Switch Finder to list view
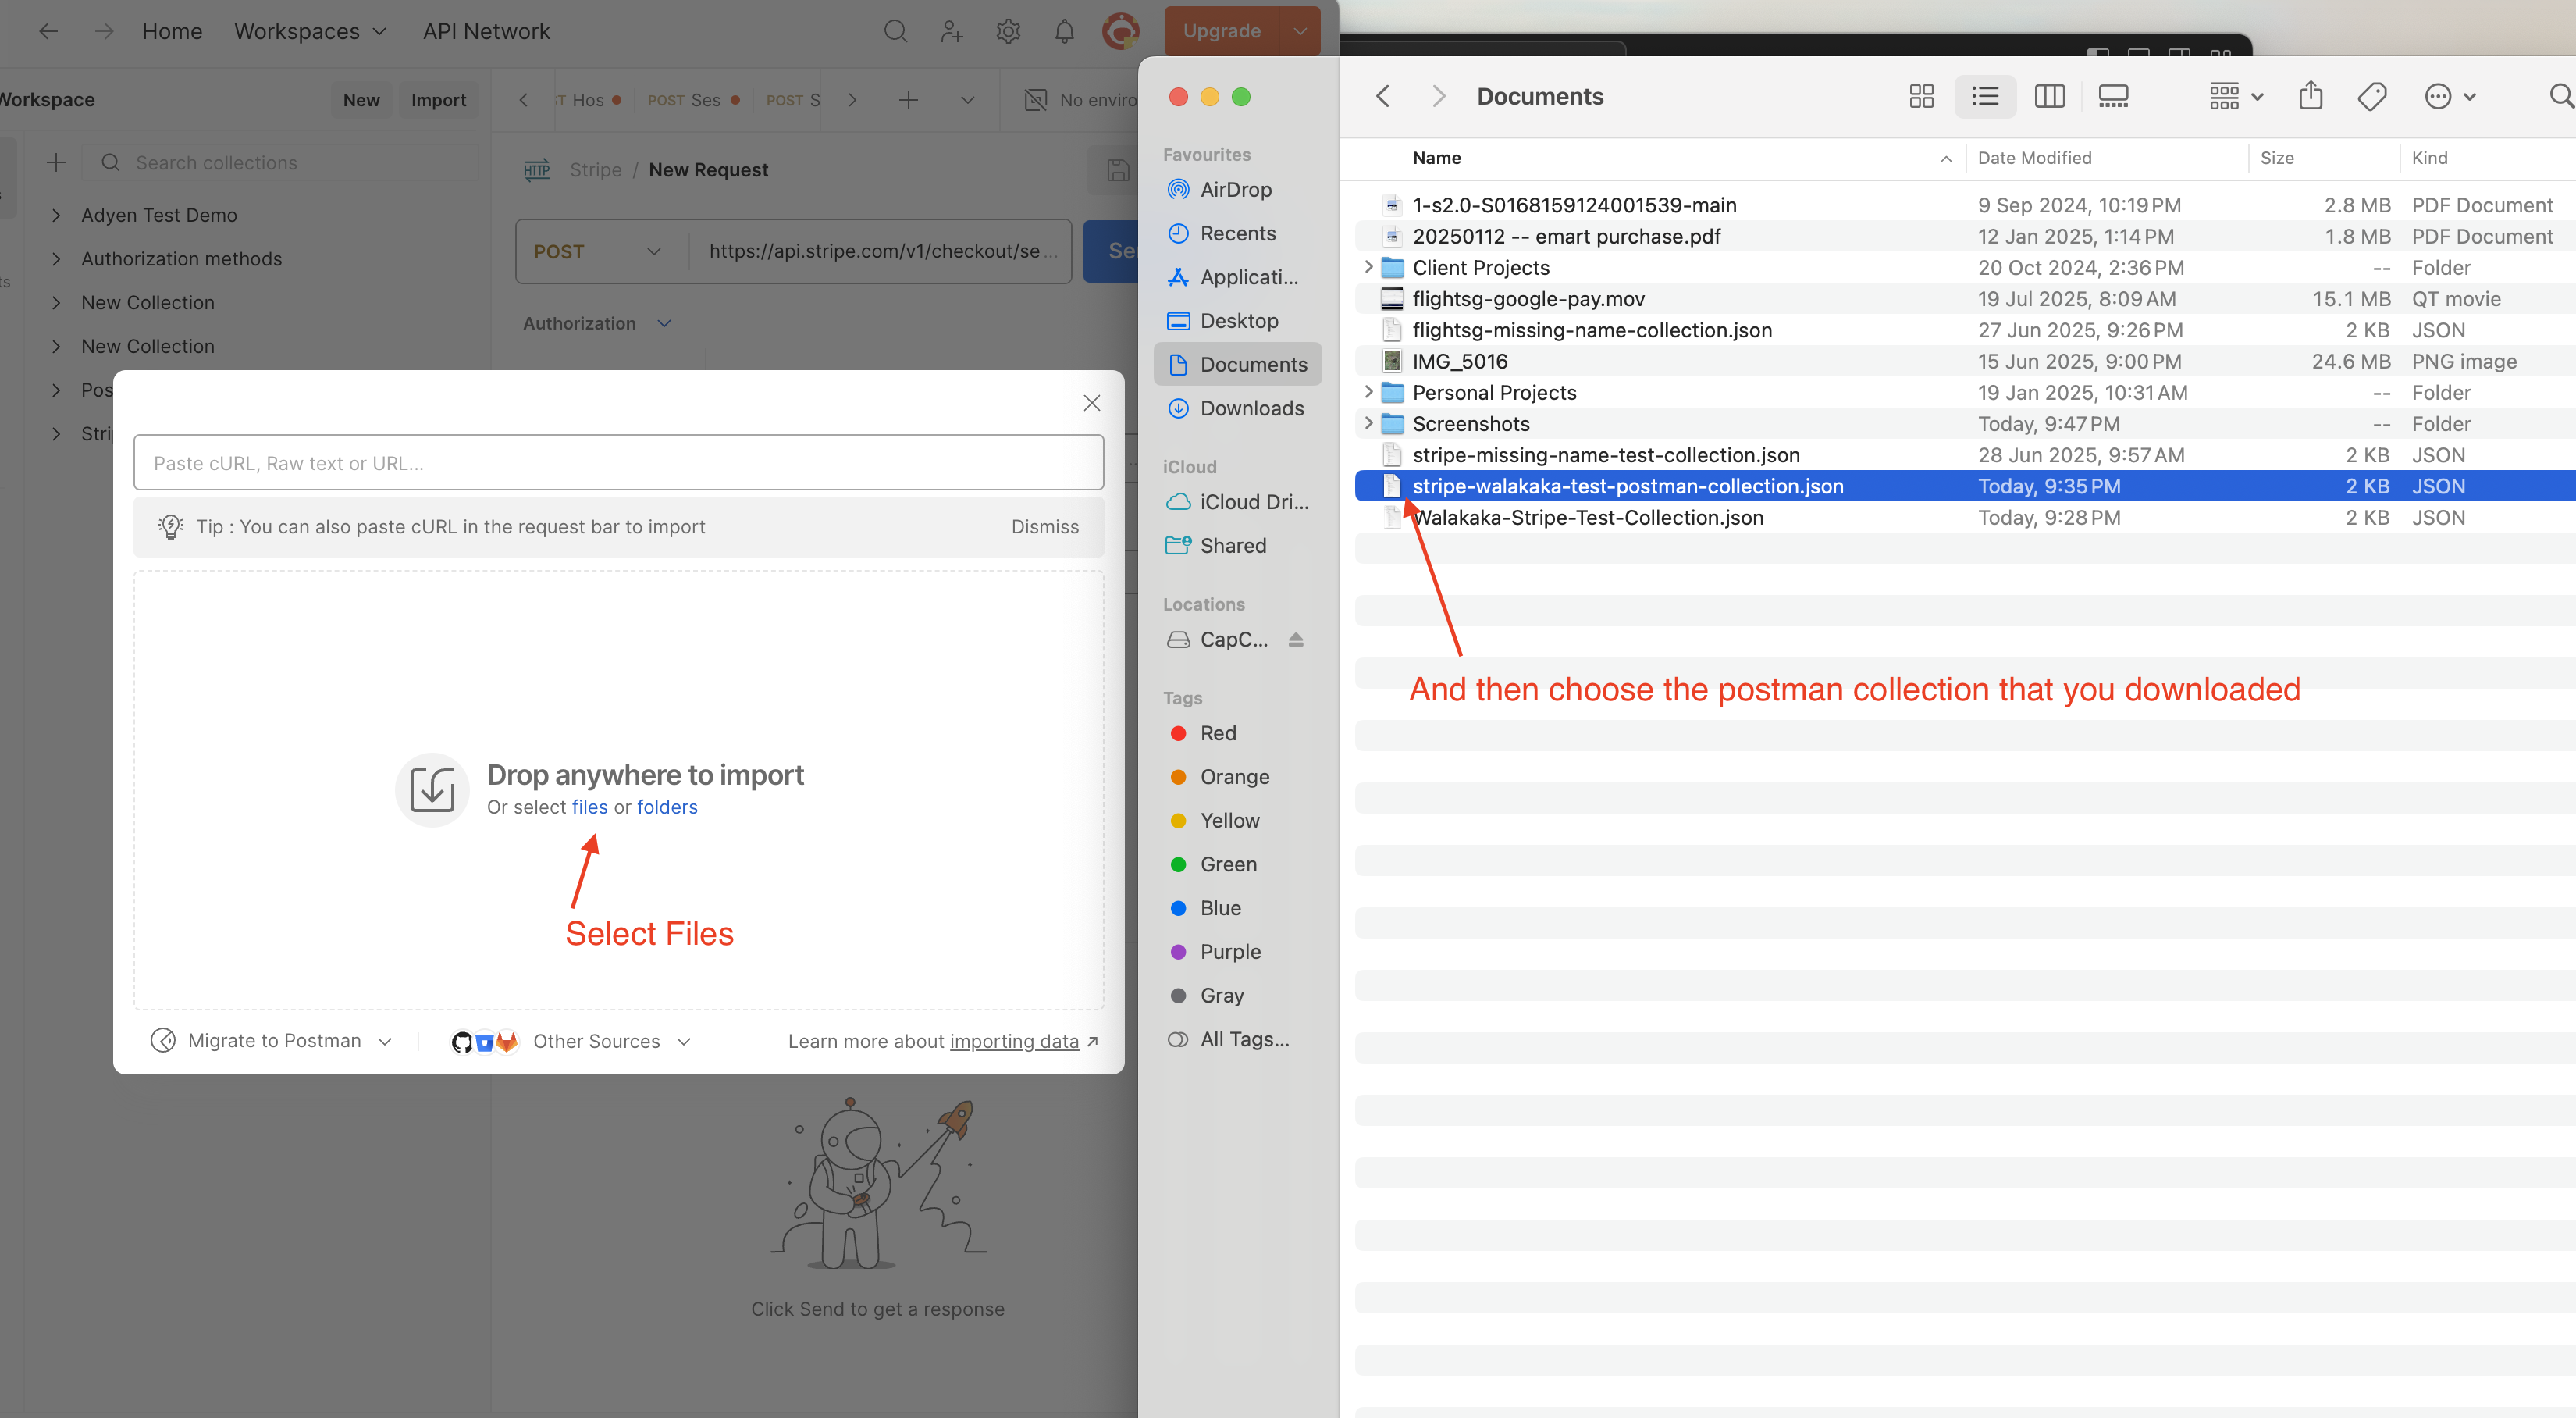The image size is (2576, 1418). click(1985, 96)
